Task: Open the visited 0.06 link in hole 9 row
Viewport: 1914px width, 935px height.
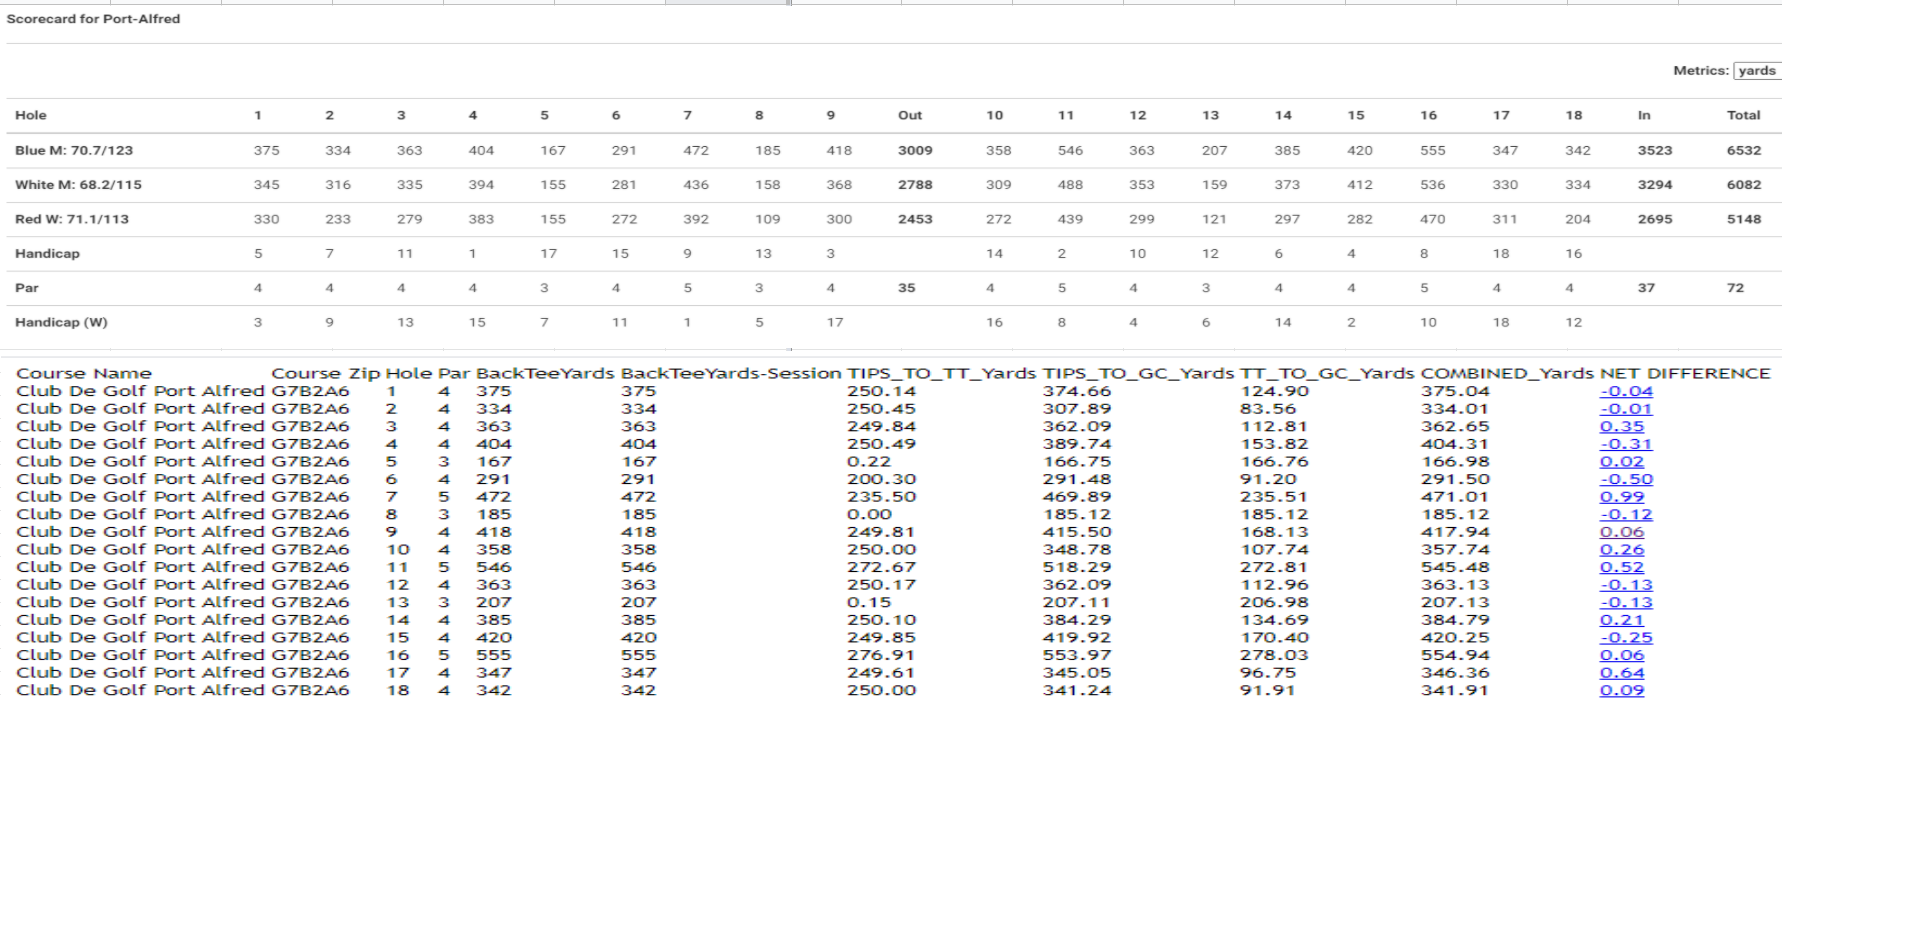Action: (1622, 532)
